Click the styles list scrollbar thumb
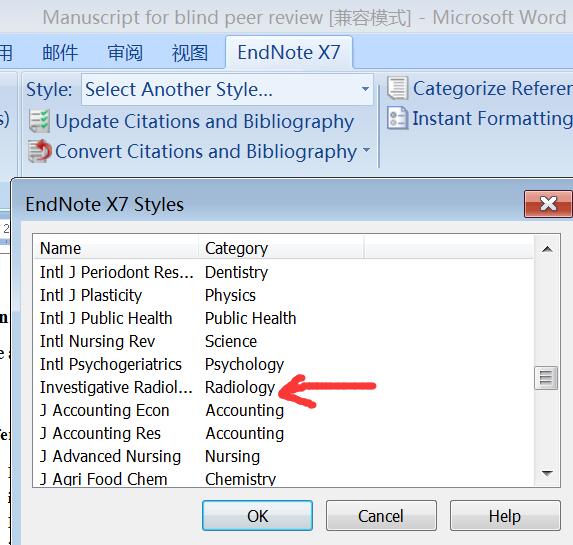Image resolution: width=573 pixels, height=545 pixels. [546, 378]
